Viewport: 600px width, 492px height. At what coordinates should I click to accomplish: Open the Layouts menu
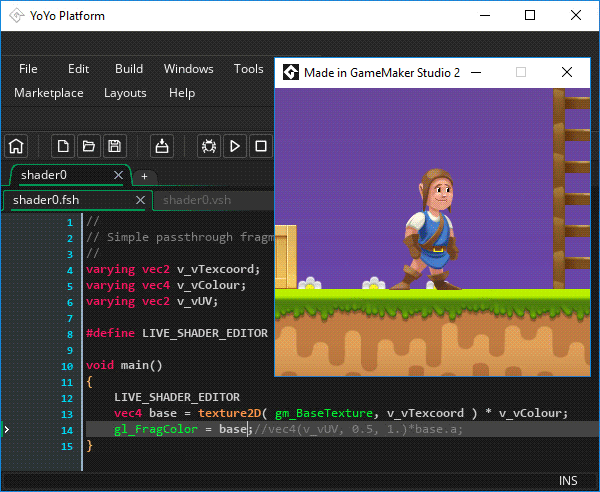125,93
